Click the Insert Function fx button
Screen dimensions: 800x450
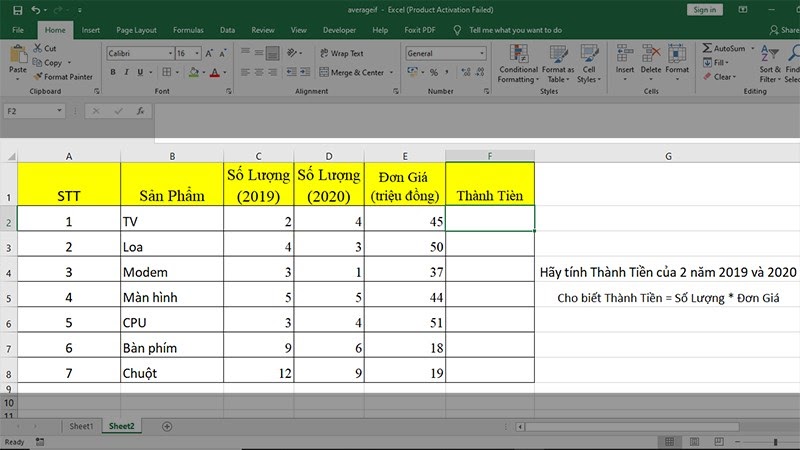pyautogui.click(x=140, y=111)
